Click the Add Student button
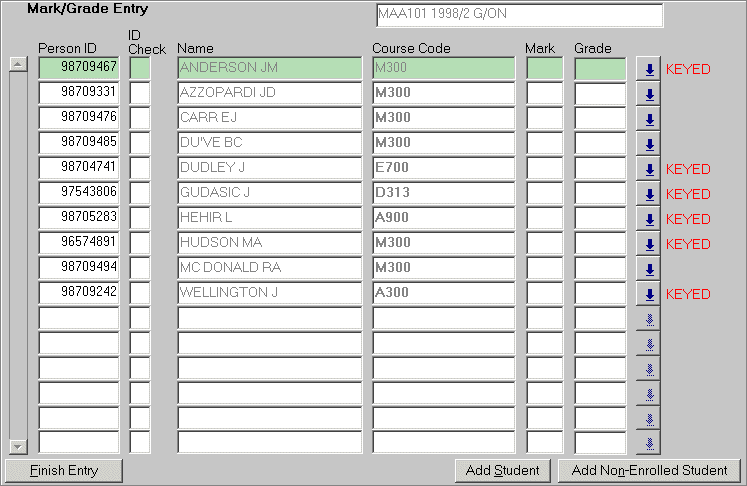 pos(502,470)
